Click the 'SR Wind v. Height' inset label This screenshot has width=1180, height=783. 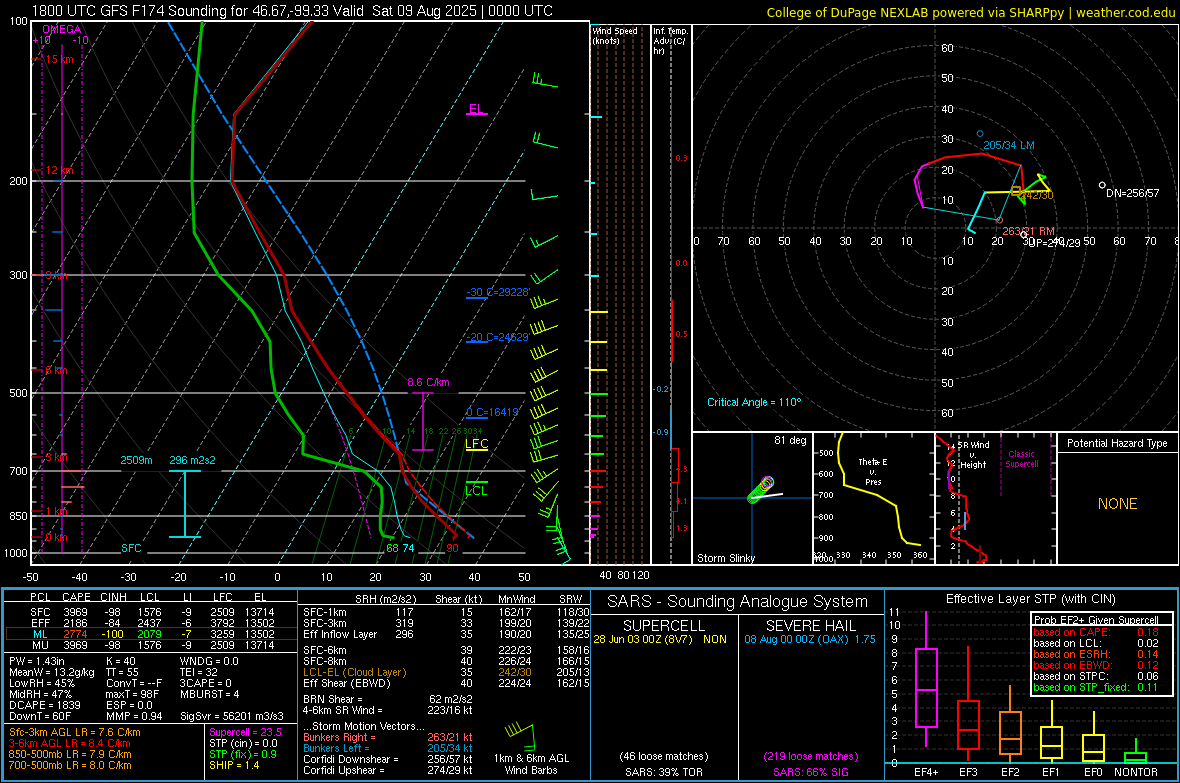973,455
